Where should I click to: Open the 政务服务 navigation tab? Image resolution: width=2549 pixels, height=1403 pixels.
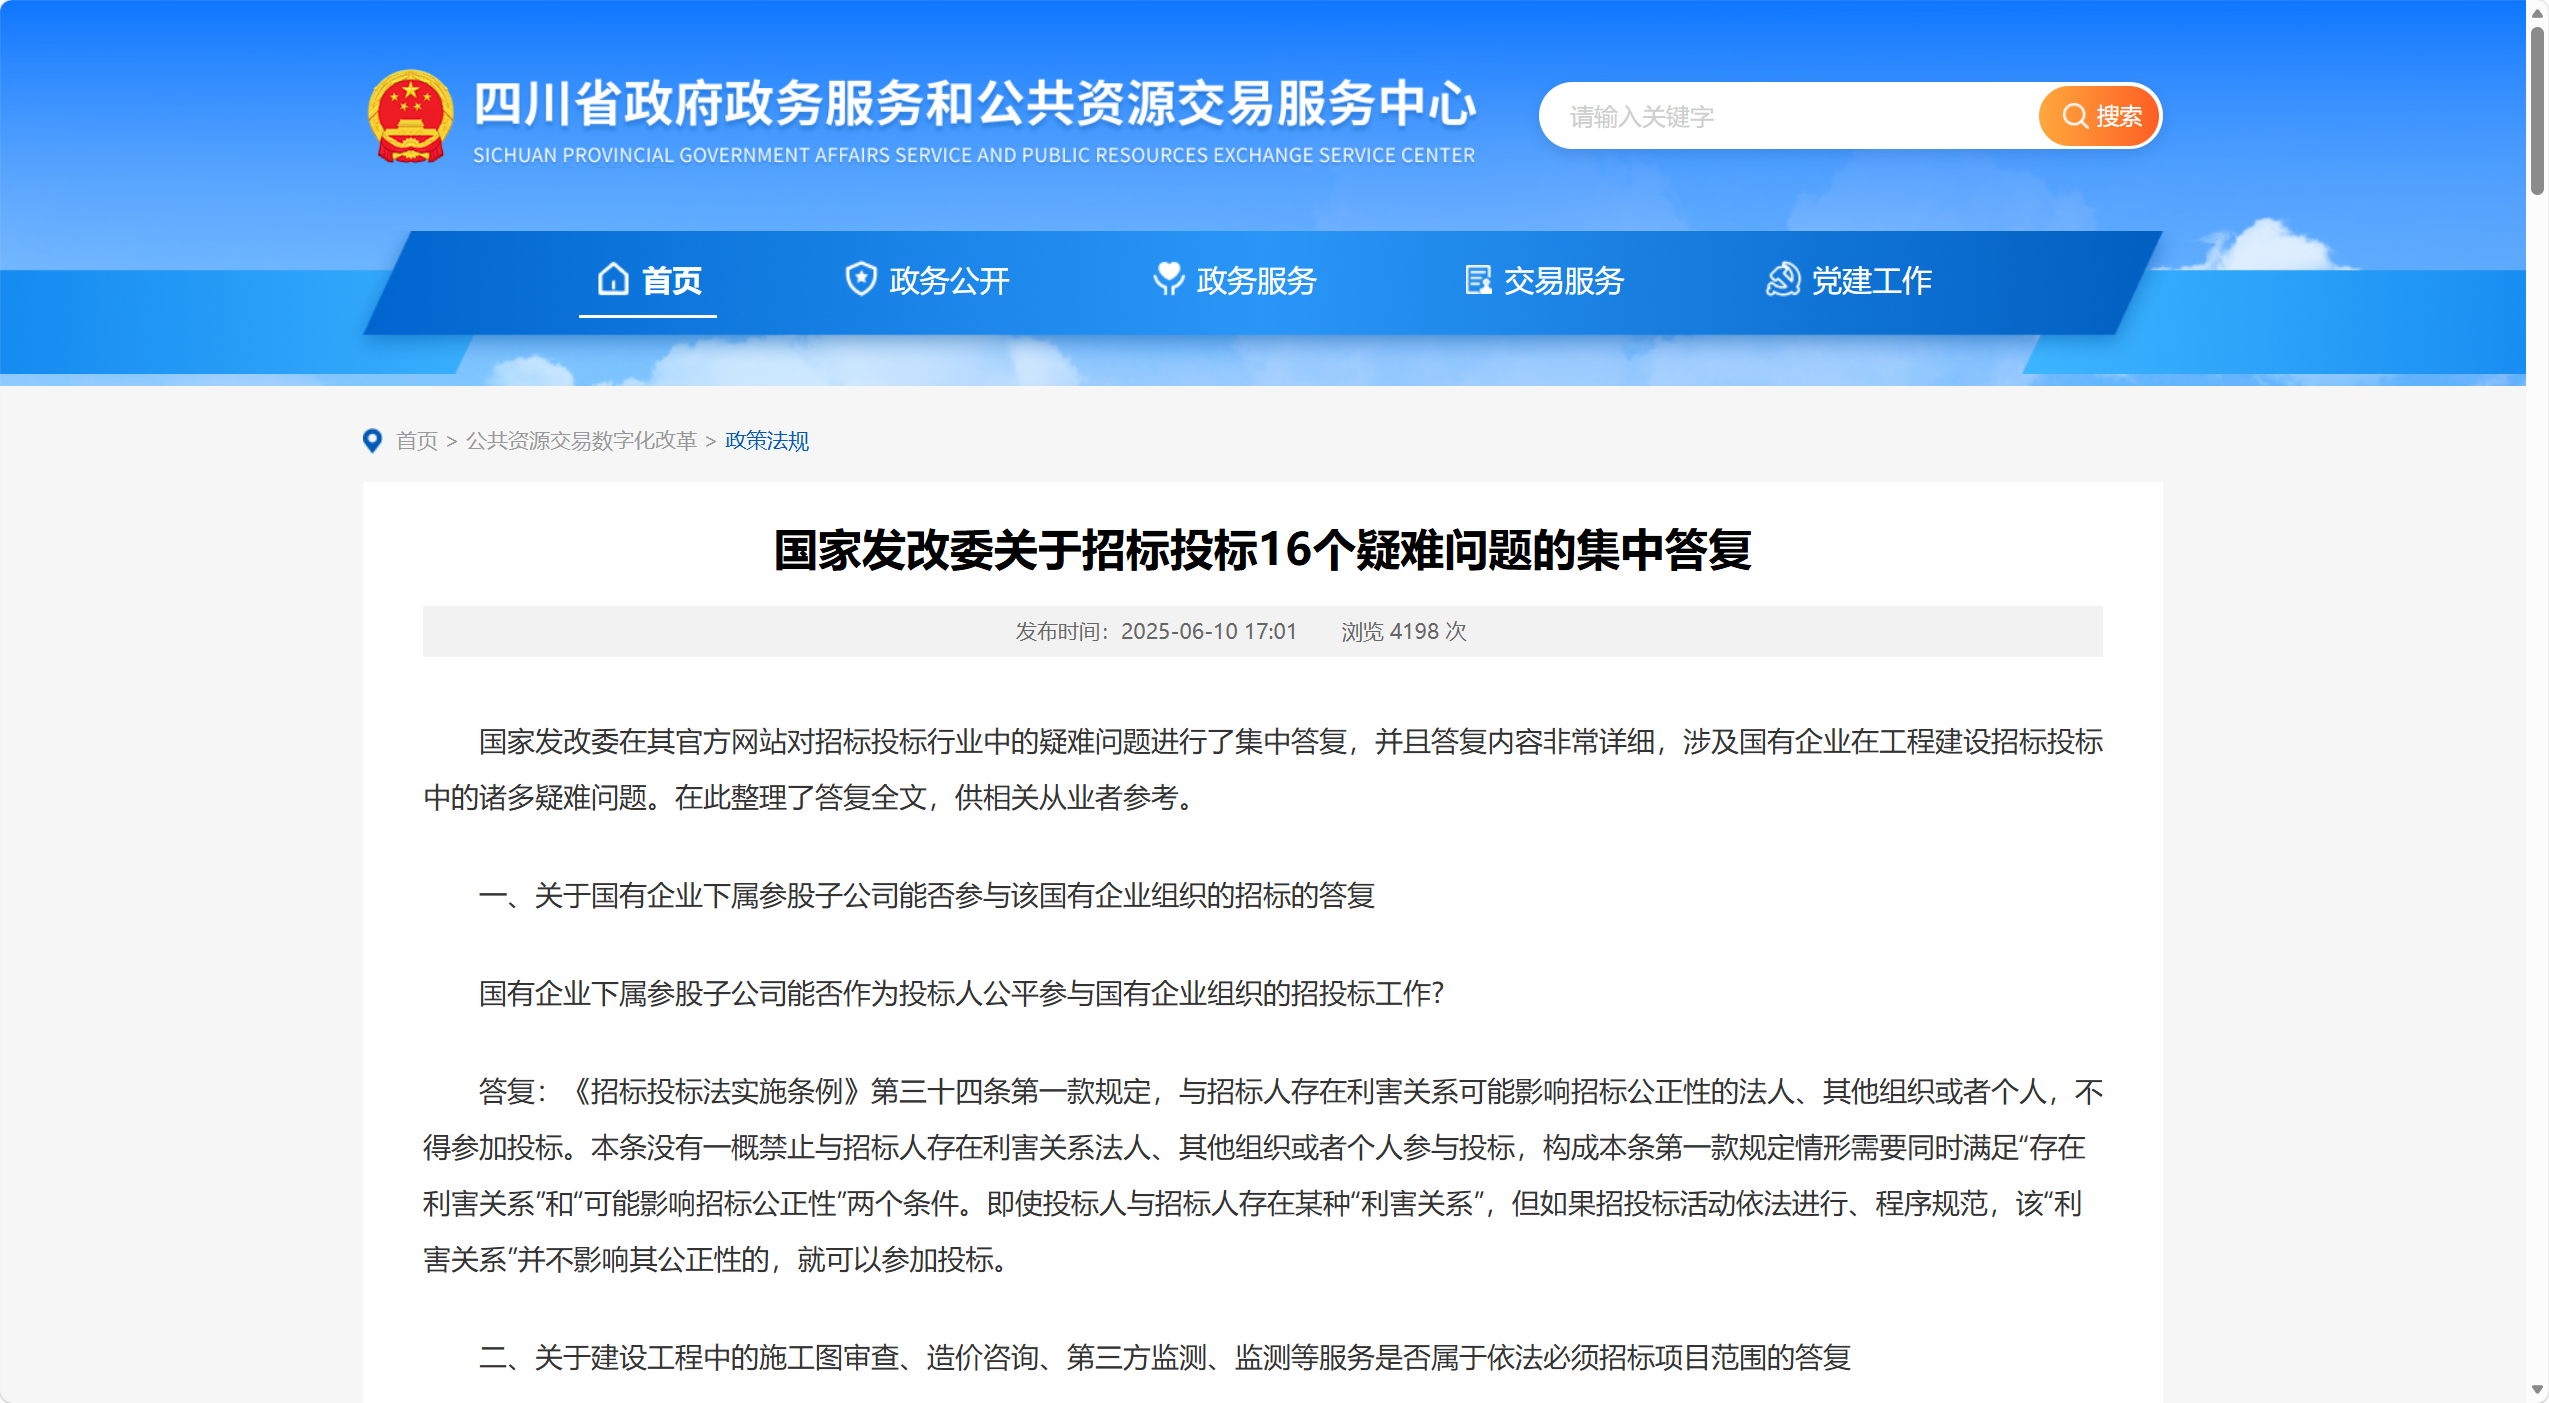[x=1235, y=281]
